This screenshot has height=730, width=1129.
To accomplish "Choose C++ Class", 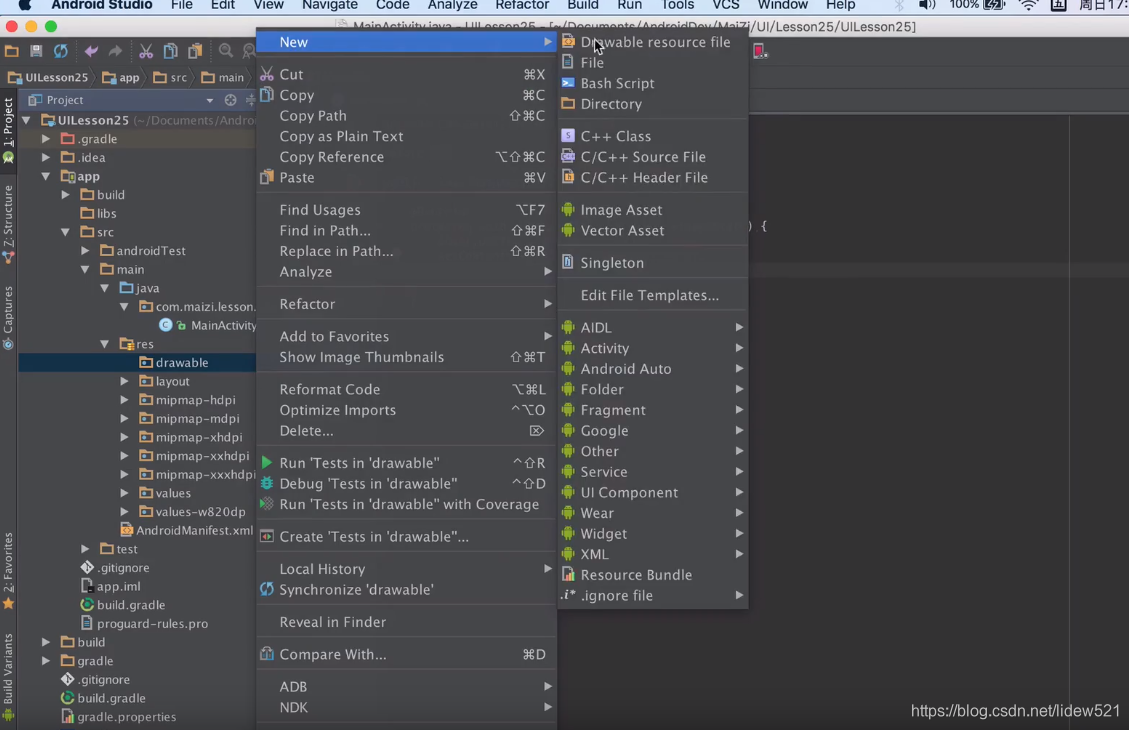I will tap(652, 136).
